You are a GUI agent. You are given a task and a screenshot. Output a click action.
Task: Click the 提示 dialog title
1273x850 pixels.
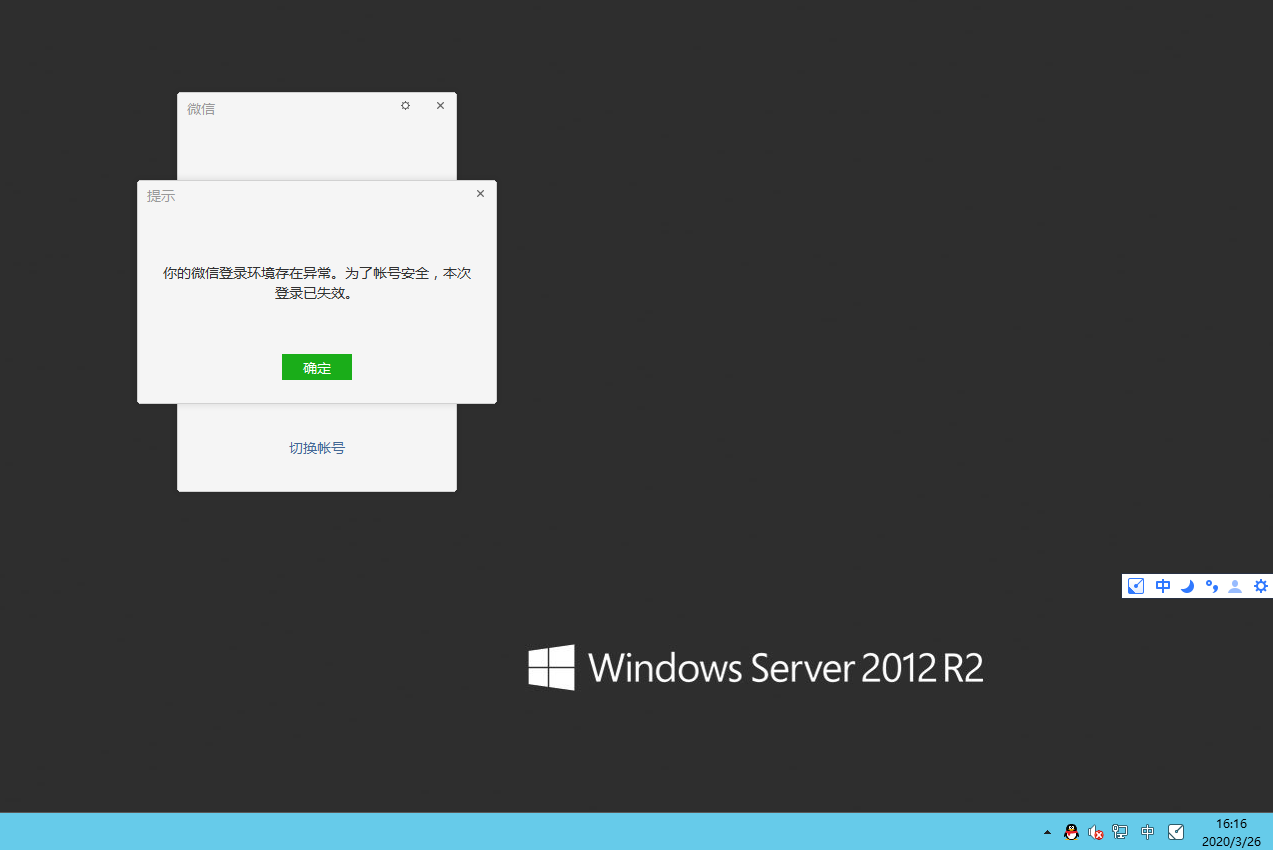pyautogui.click(x=161, y=196)
